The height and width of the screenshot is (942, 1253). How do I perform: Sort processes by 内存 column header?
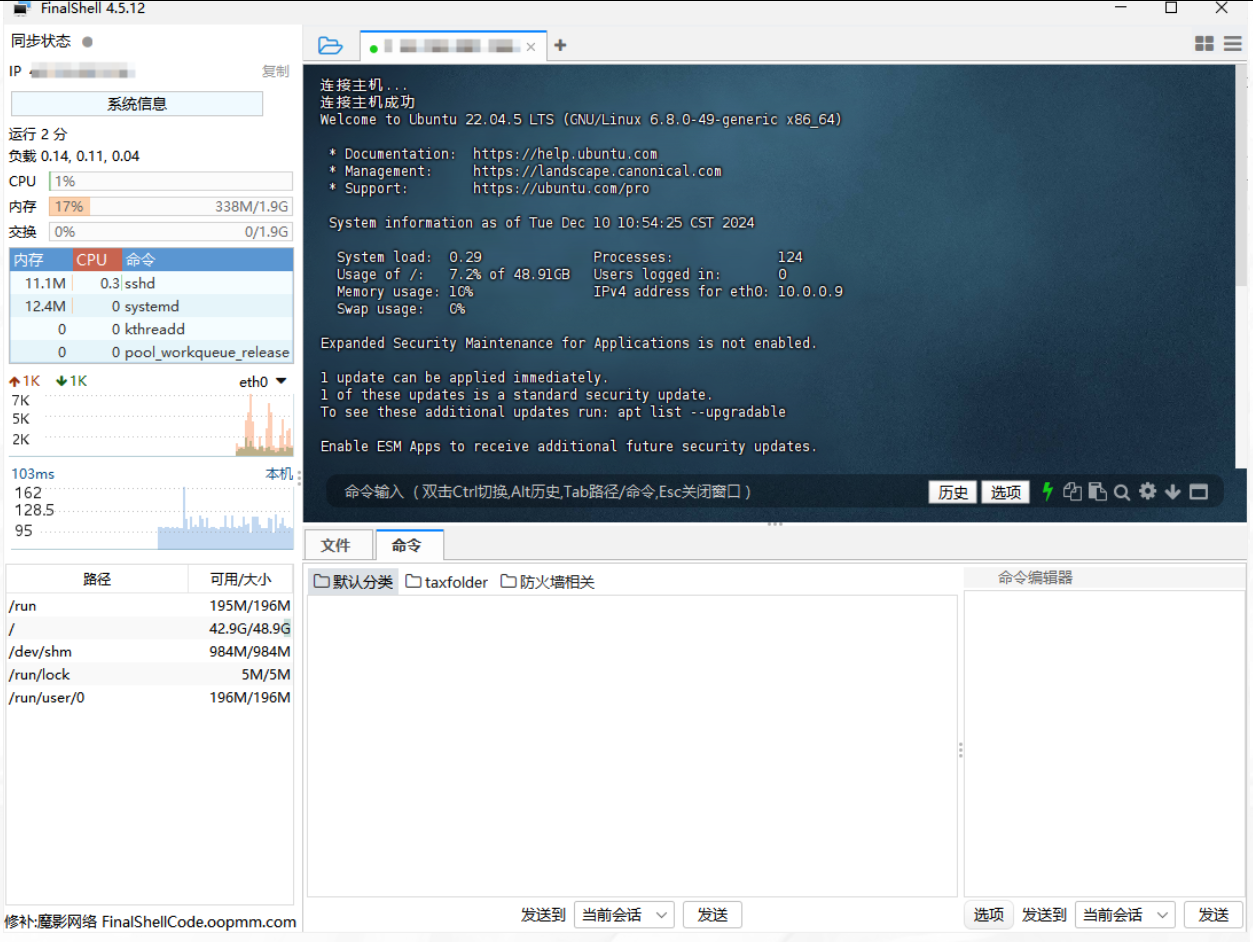(x=41, y=259)
